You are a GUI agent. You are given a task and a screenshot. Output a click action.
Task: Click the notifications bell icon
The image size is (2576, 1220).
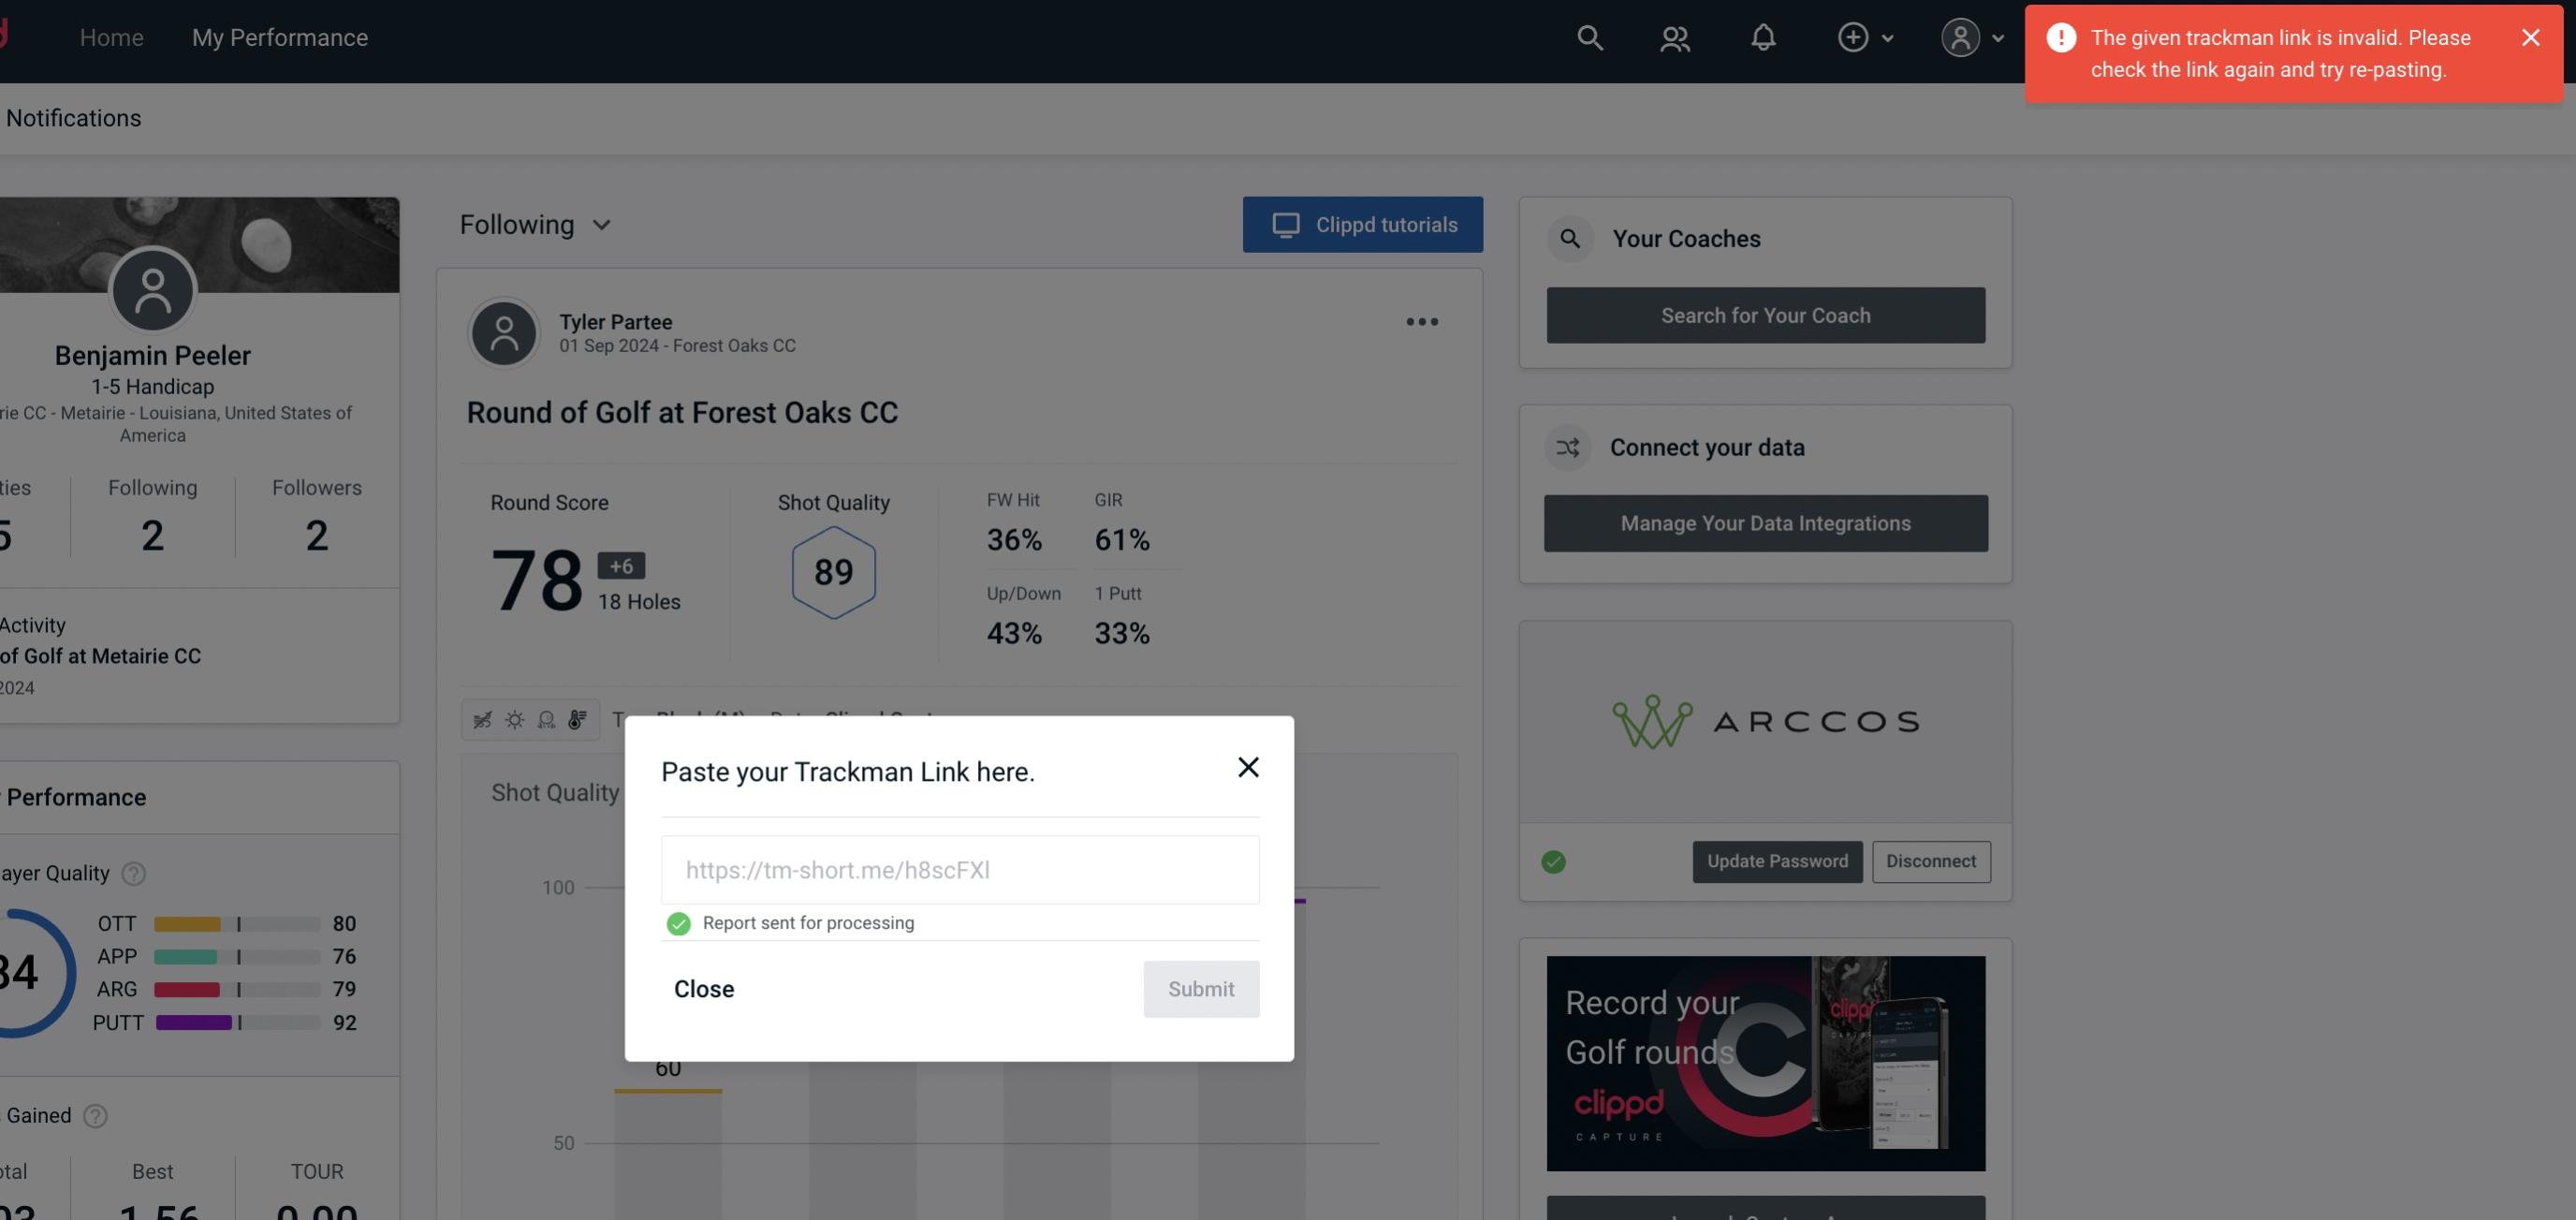pos(1763,37)
